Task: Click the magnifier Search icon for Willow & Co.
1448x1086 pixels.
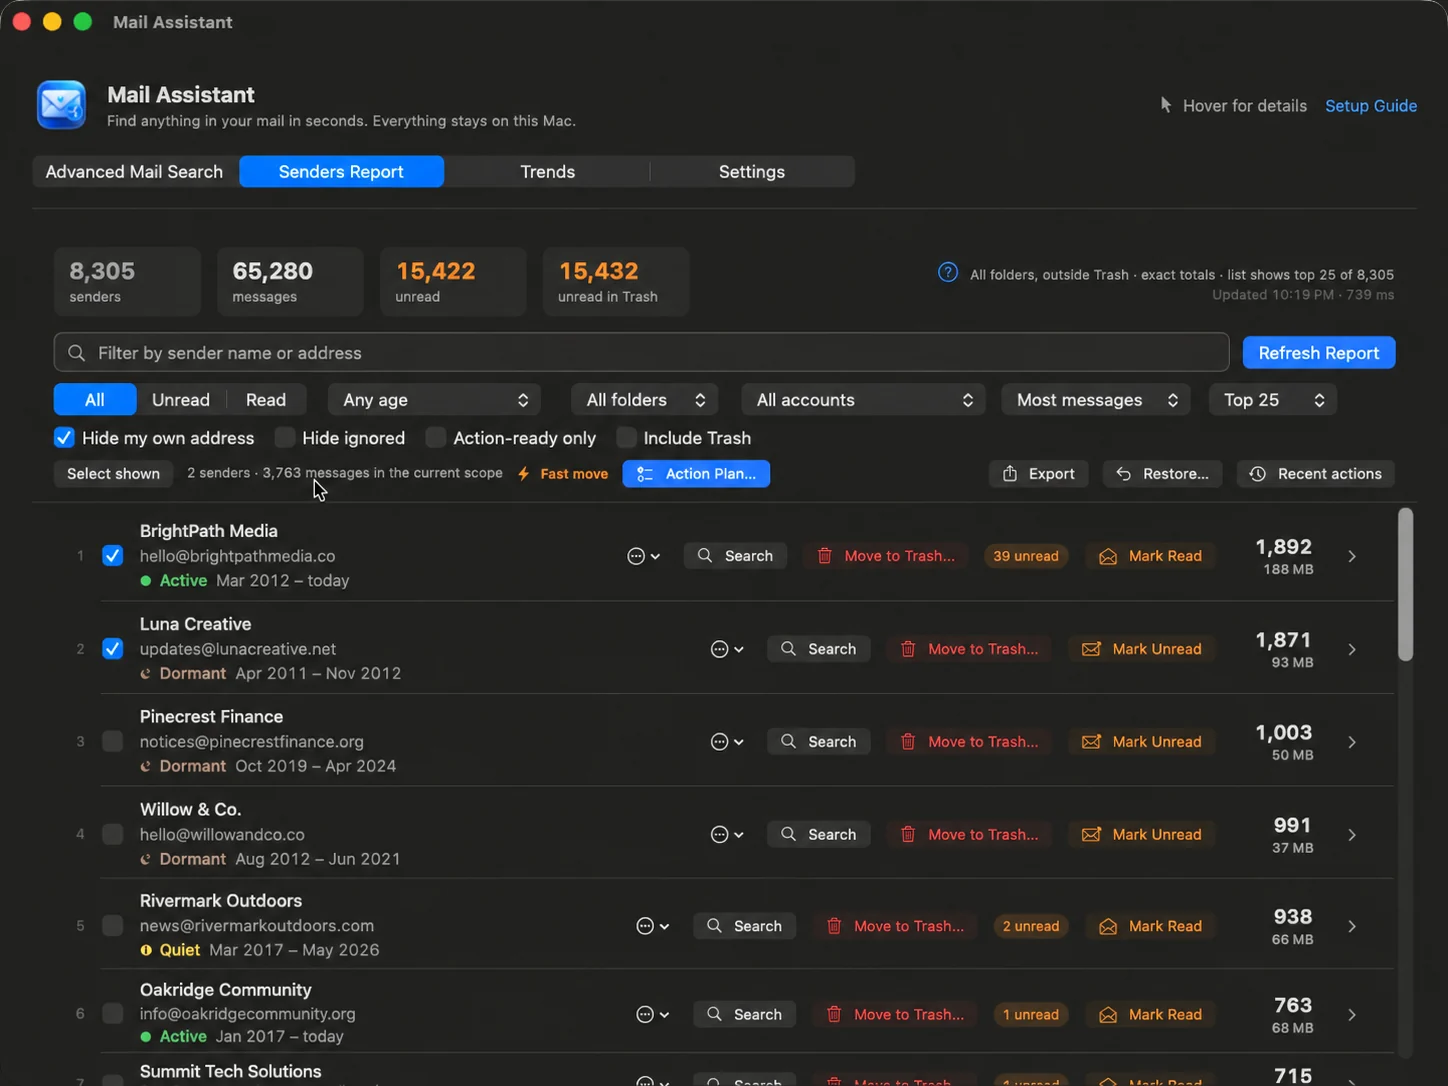Action: 789,834
